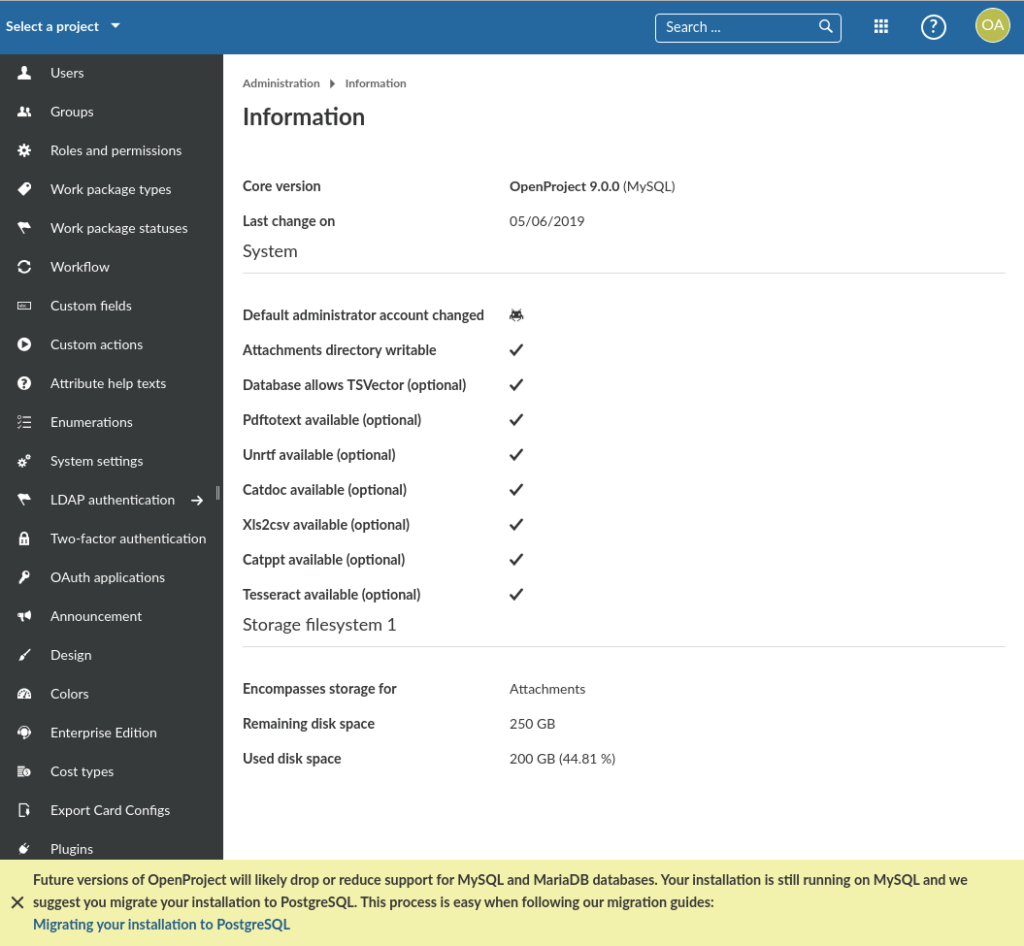Click the Plugins icon in the sidebar
The height and width of the screenshot is (946, 1024).
point(22,848)
